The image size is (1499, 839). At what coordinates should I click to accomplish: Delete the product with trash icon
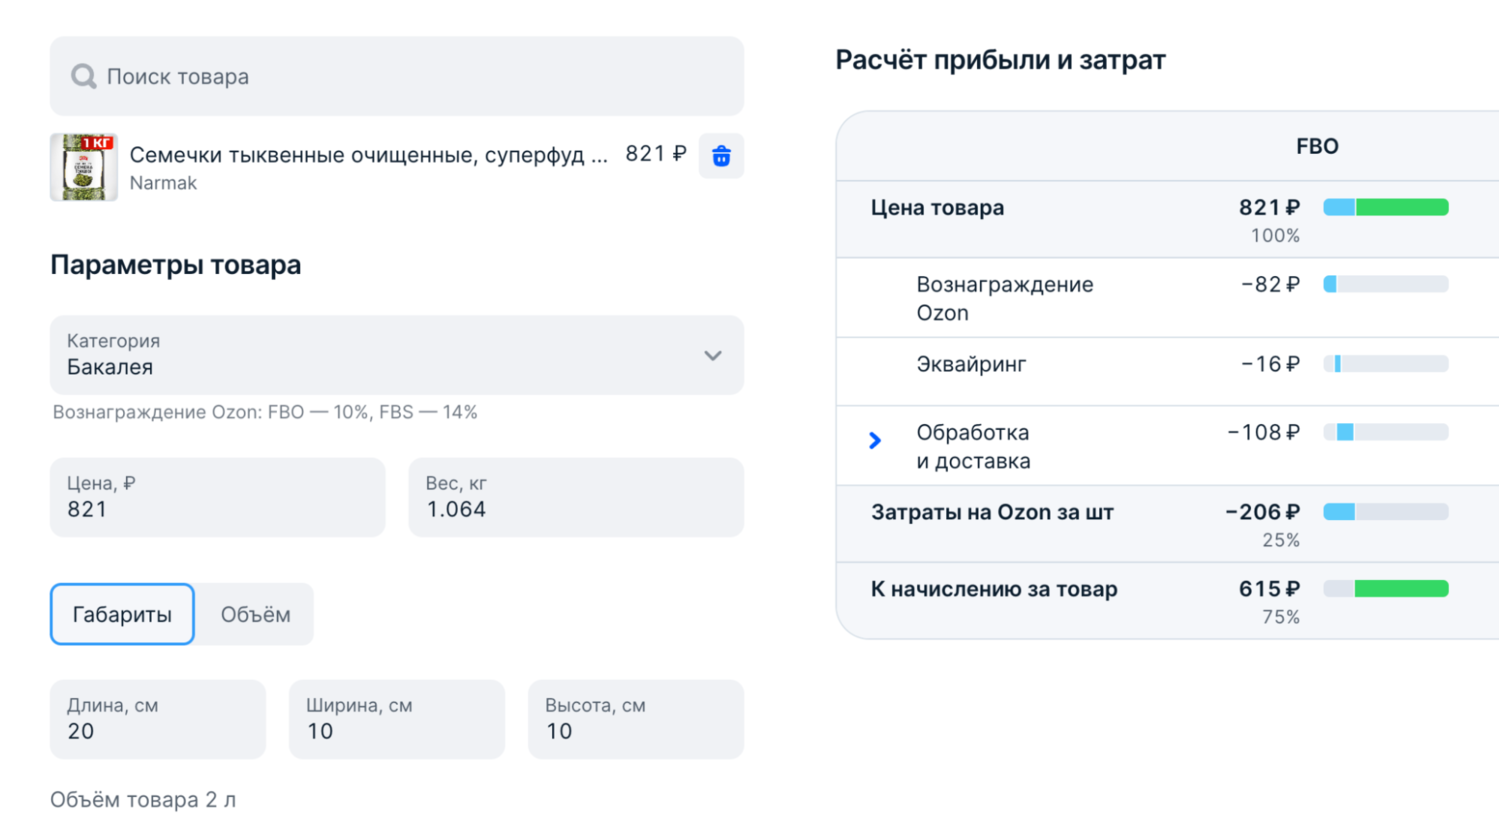(x=721, y=156)
